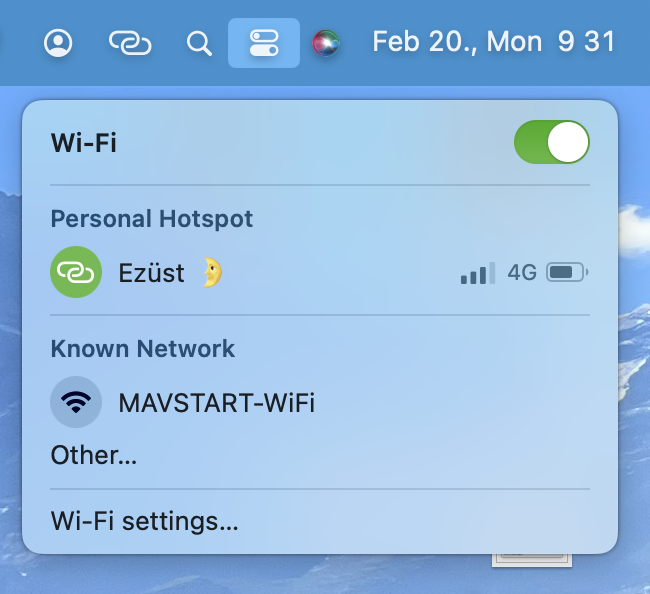Click the Wi-Fi signal icon beside MAVSTART-WiFi
The image size is (650, 594).
click(76, 402)
